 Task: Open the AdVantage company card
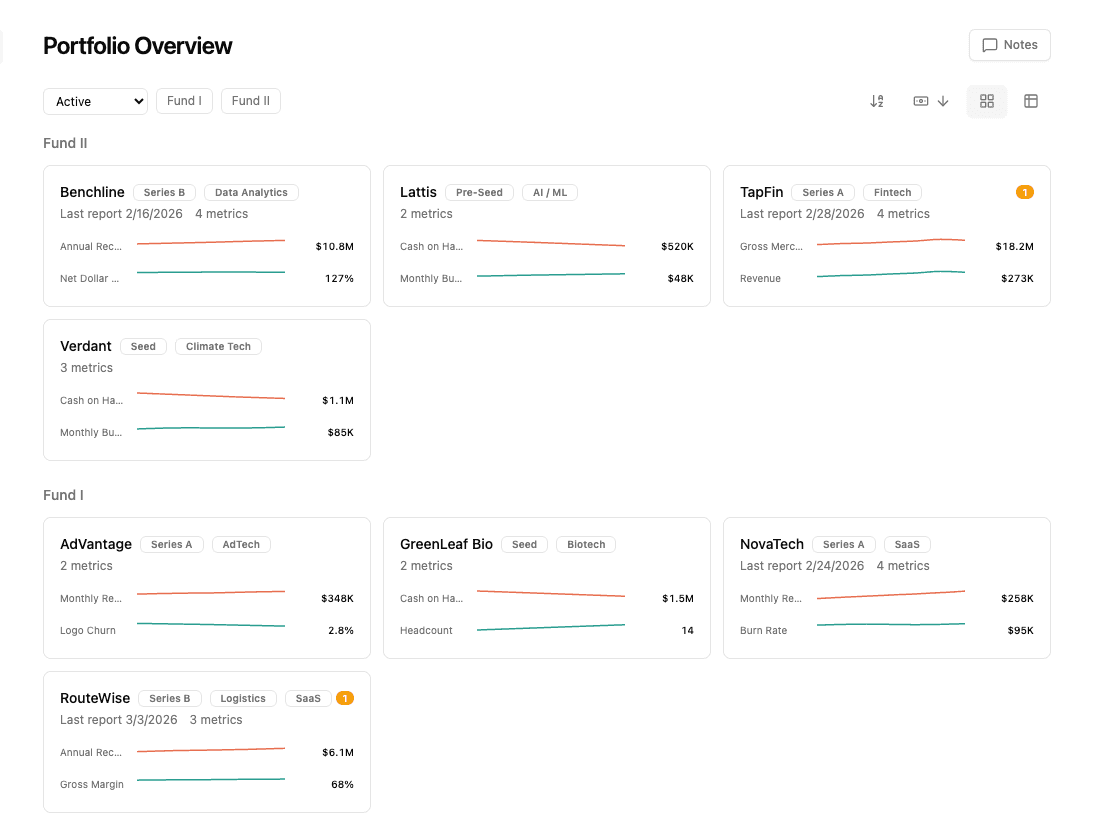[x=207, y=588]
